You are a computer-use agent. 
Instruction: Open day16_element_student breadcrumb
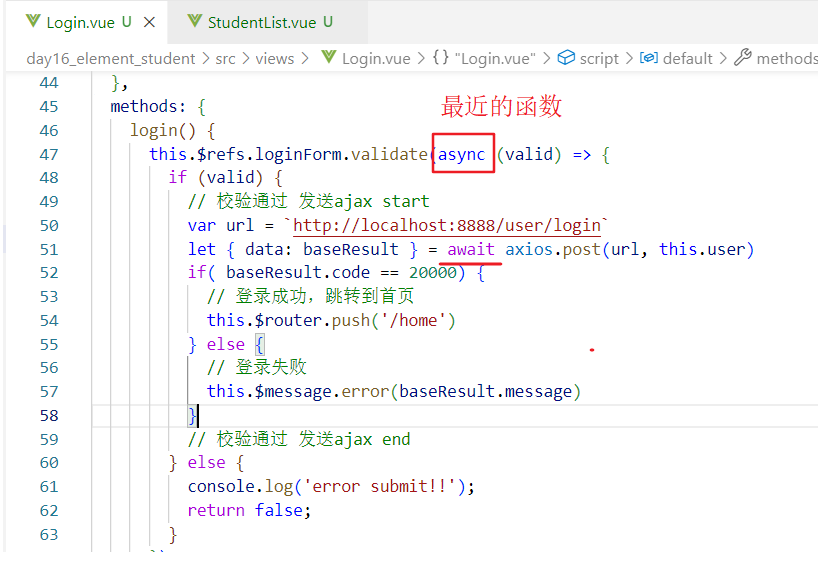(111, 58)
